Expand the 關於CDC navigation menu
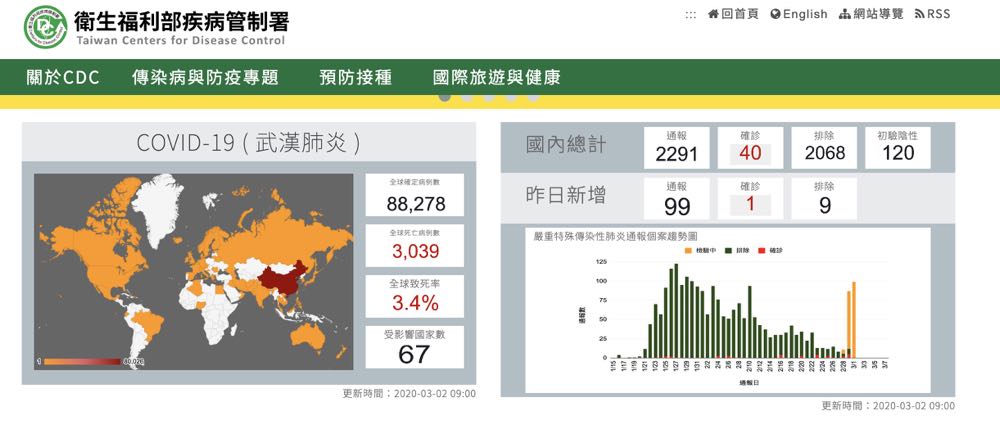The image size is (1000, 425). (64, 77)
